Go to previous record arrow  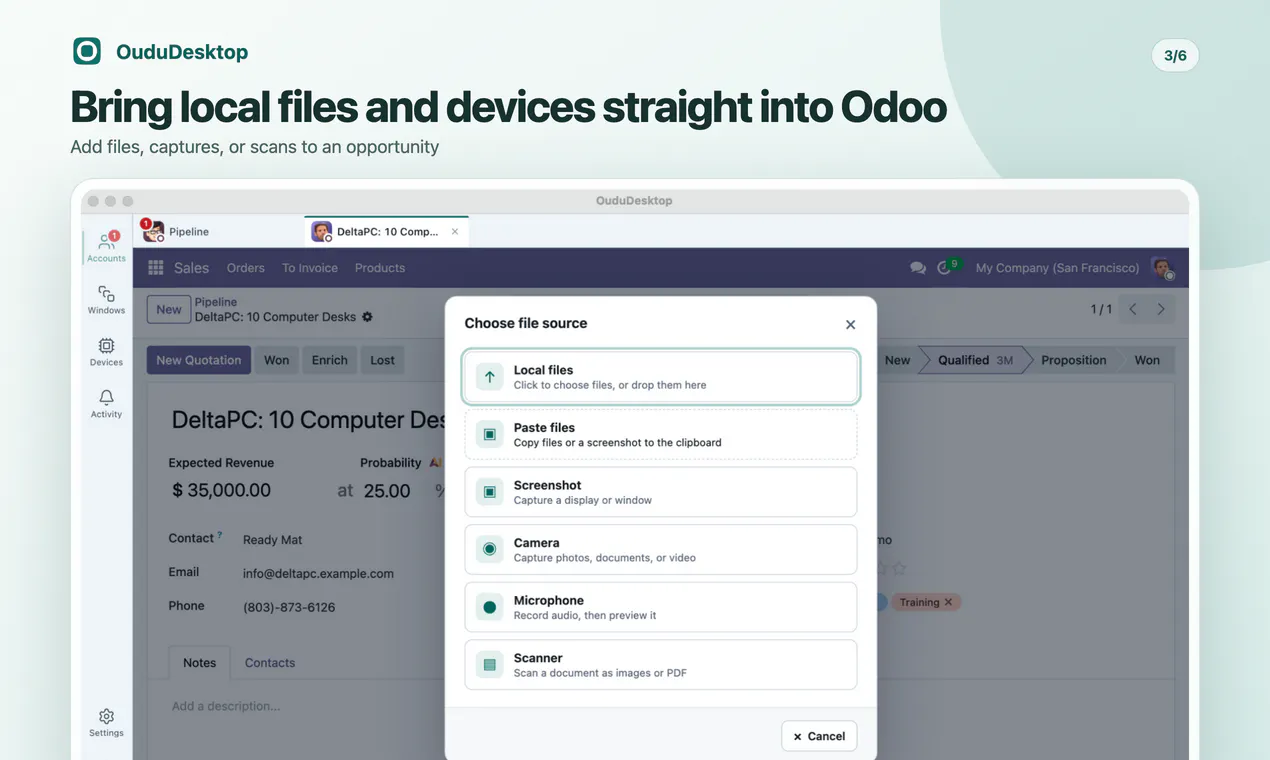click(1133, 309)
